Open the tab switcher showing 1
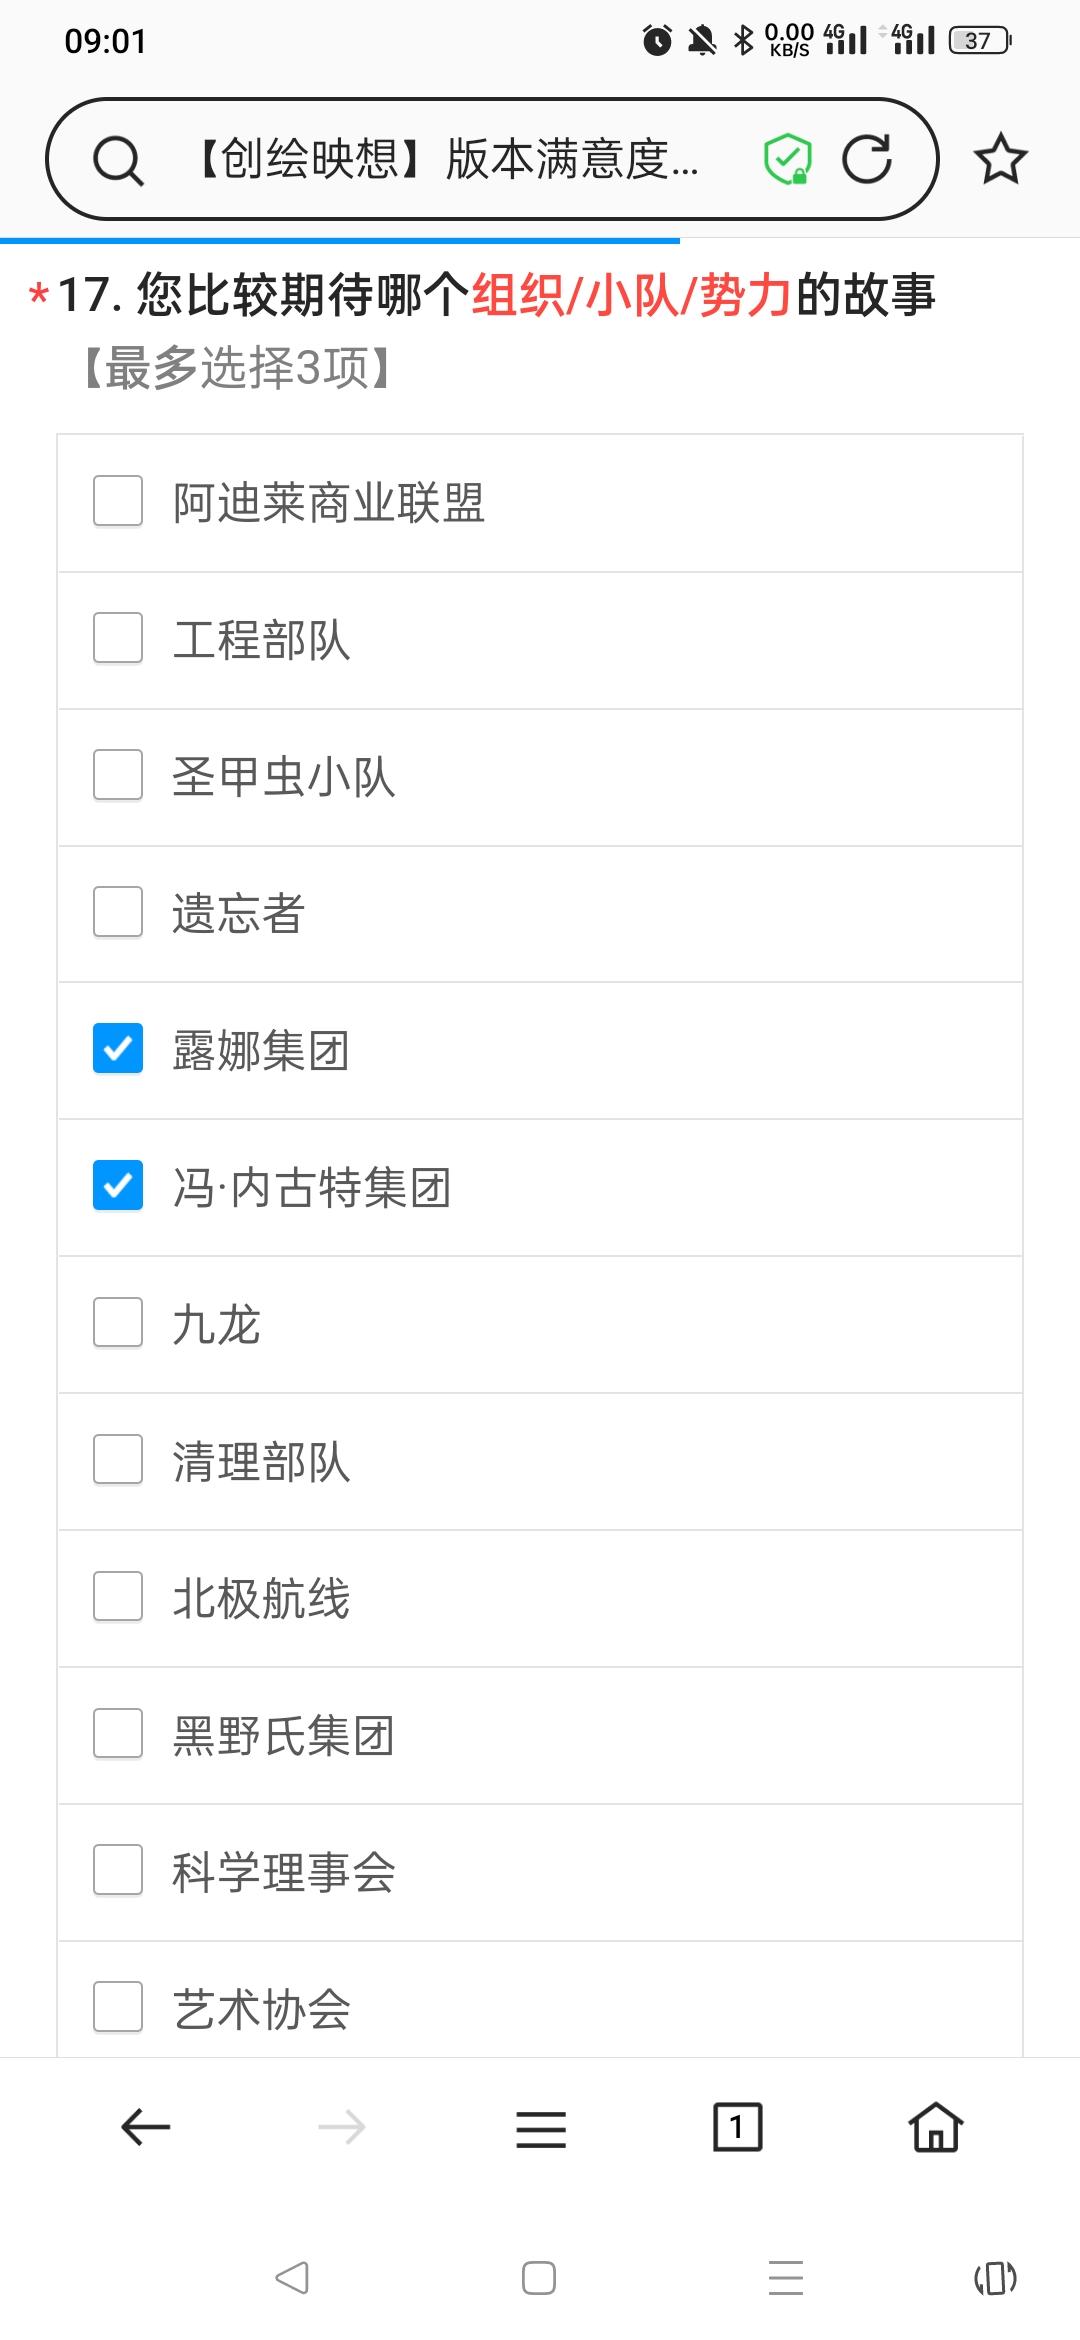Viewport: 1080px width, 2340px height. [737, 2127]
